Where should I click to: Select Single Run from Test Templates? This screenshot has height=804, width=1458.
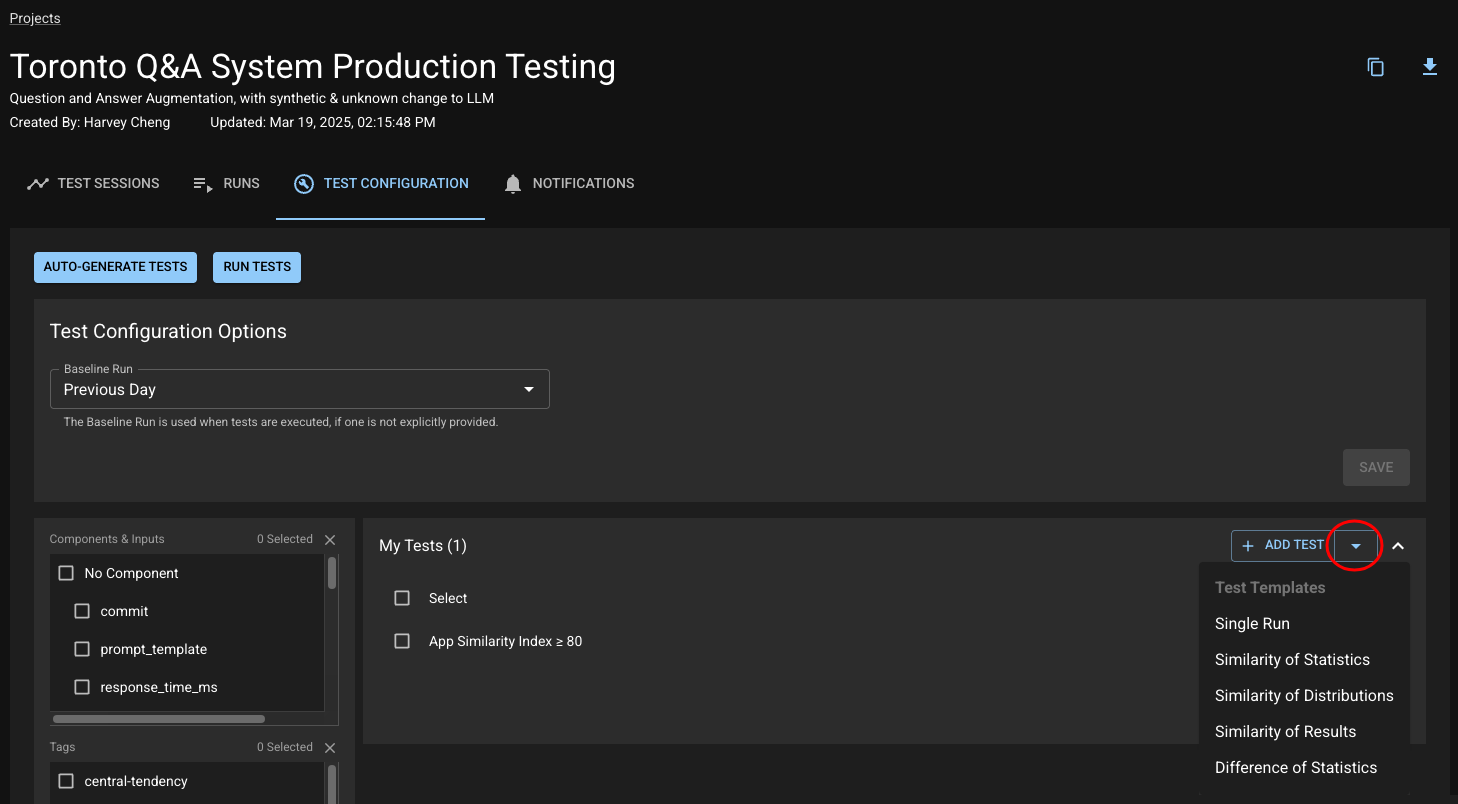point(1252,624)
